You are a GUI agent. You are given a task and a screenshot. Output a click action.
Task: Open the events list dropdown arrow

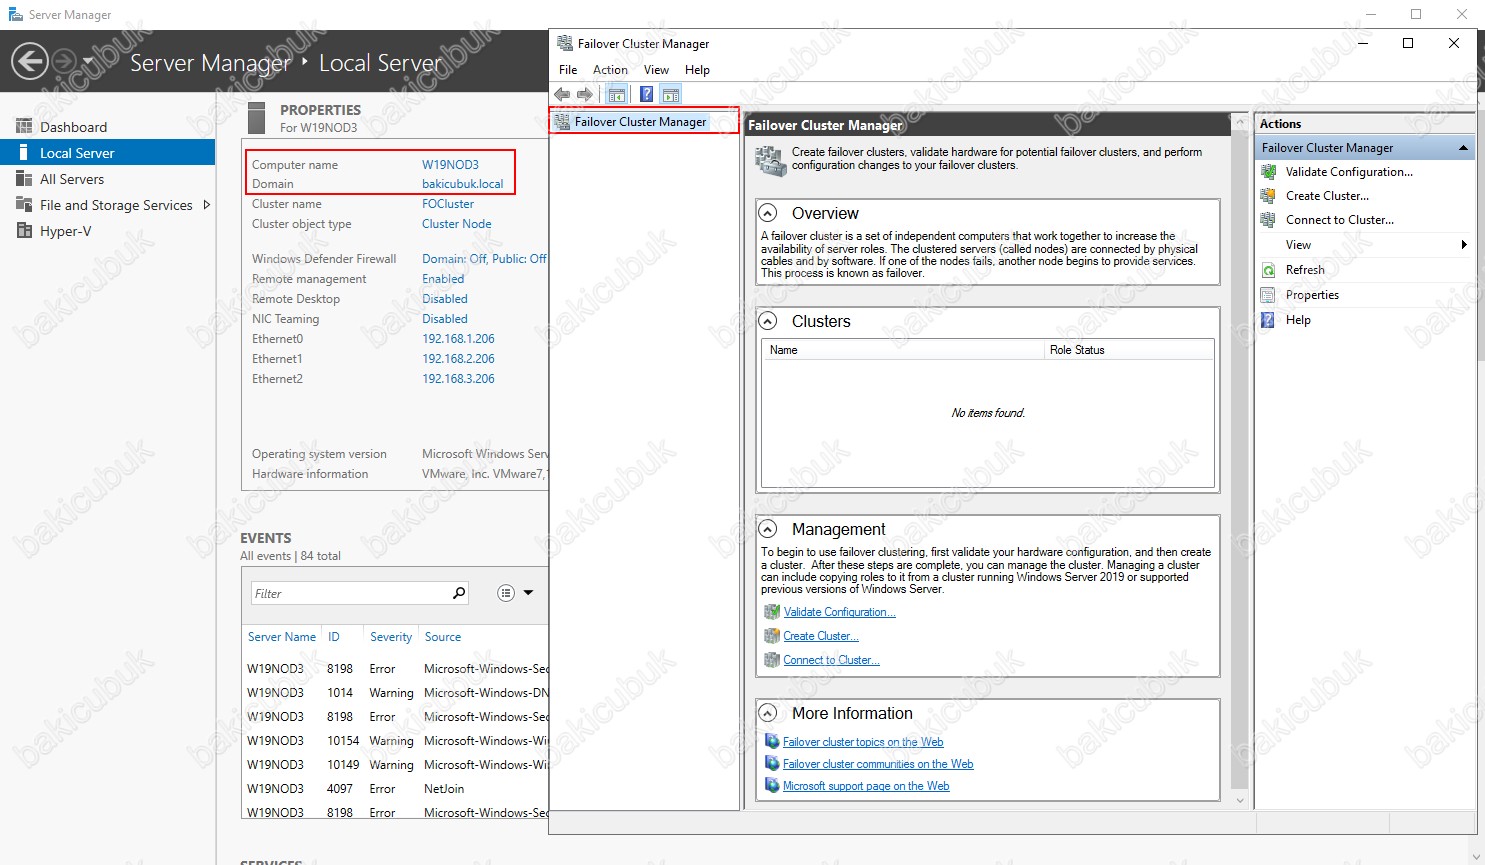pos(528,593)
